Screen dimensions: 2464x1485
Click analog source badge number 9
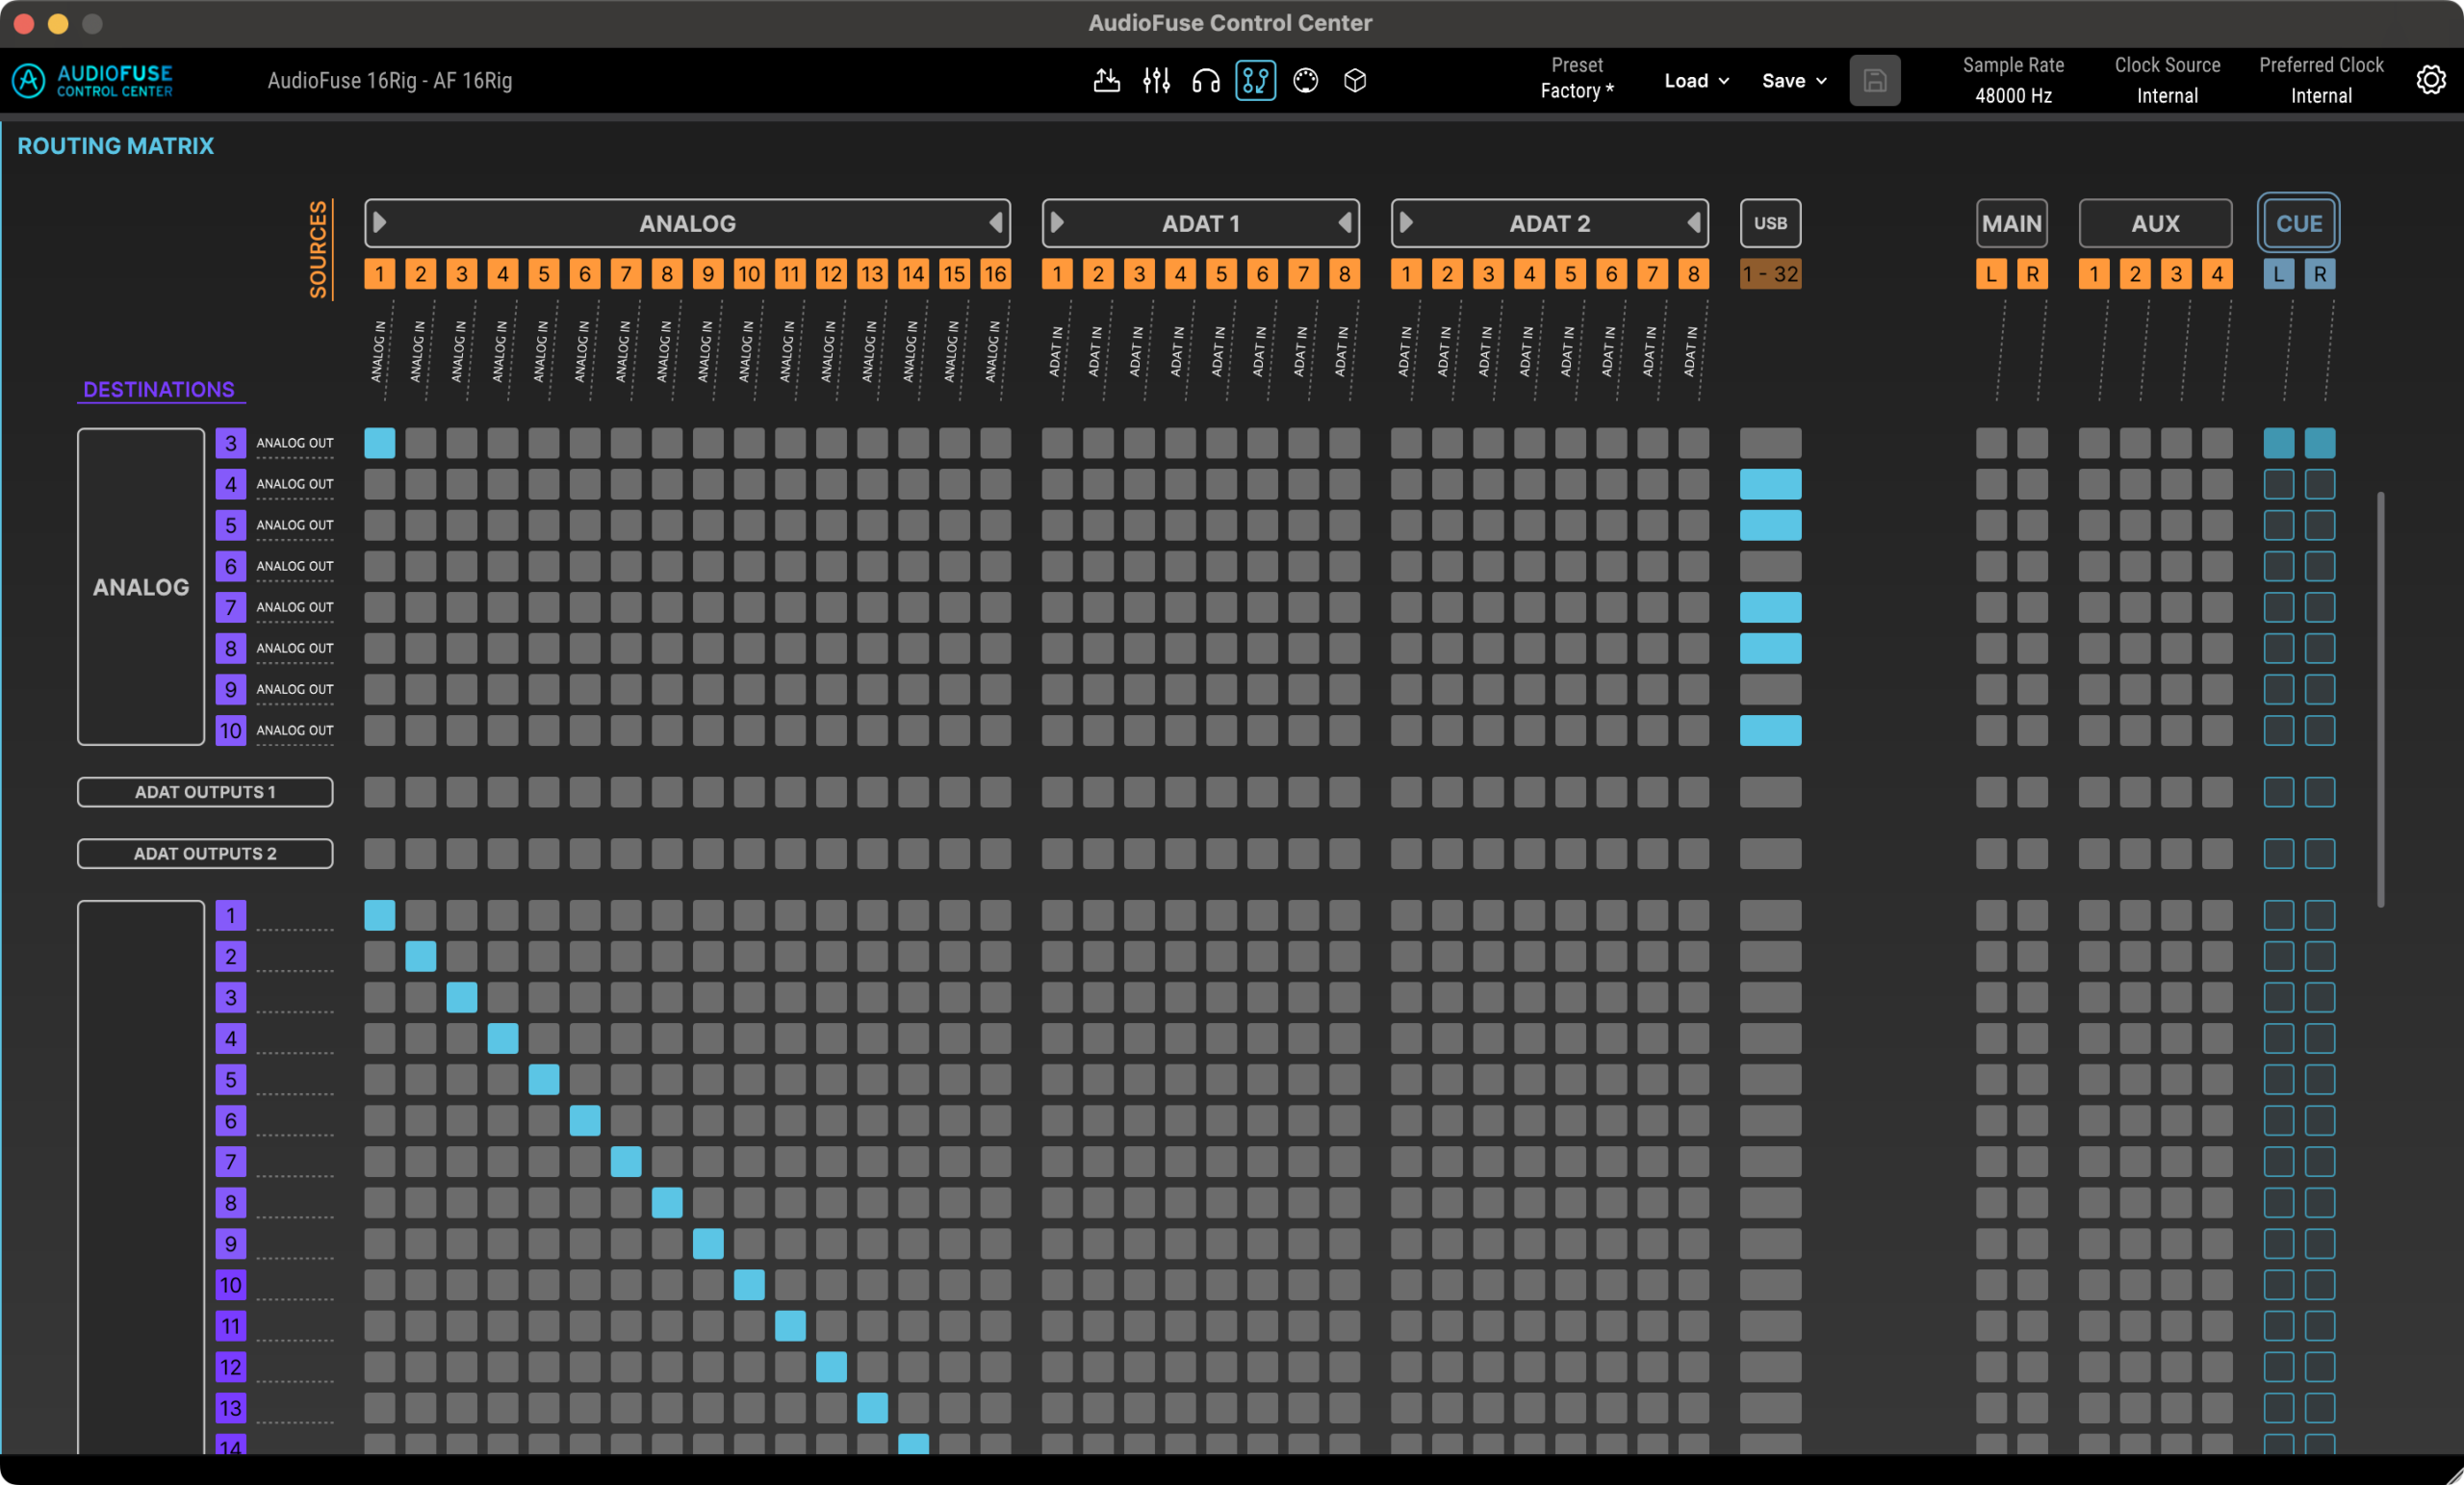pyautogui.click(x=708, y=274)
